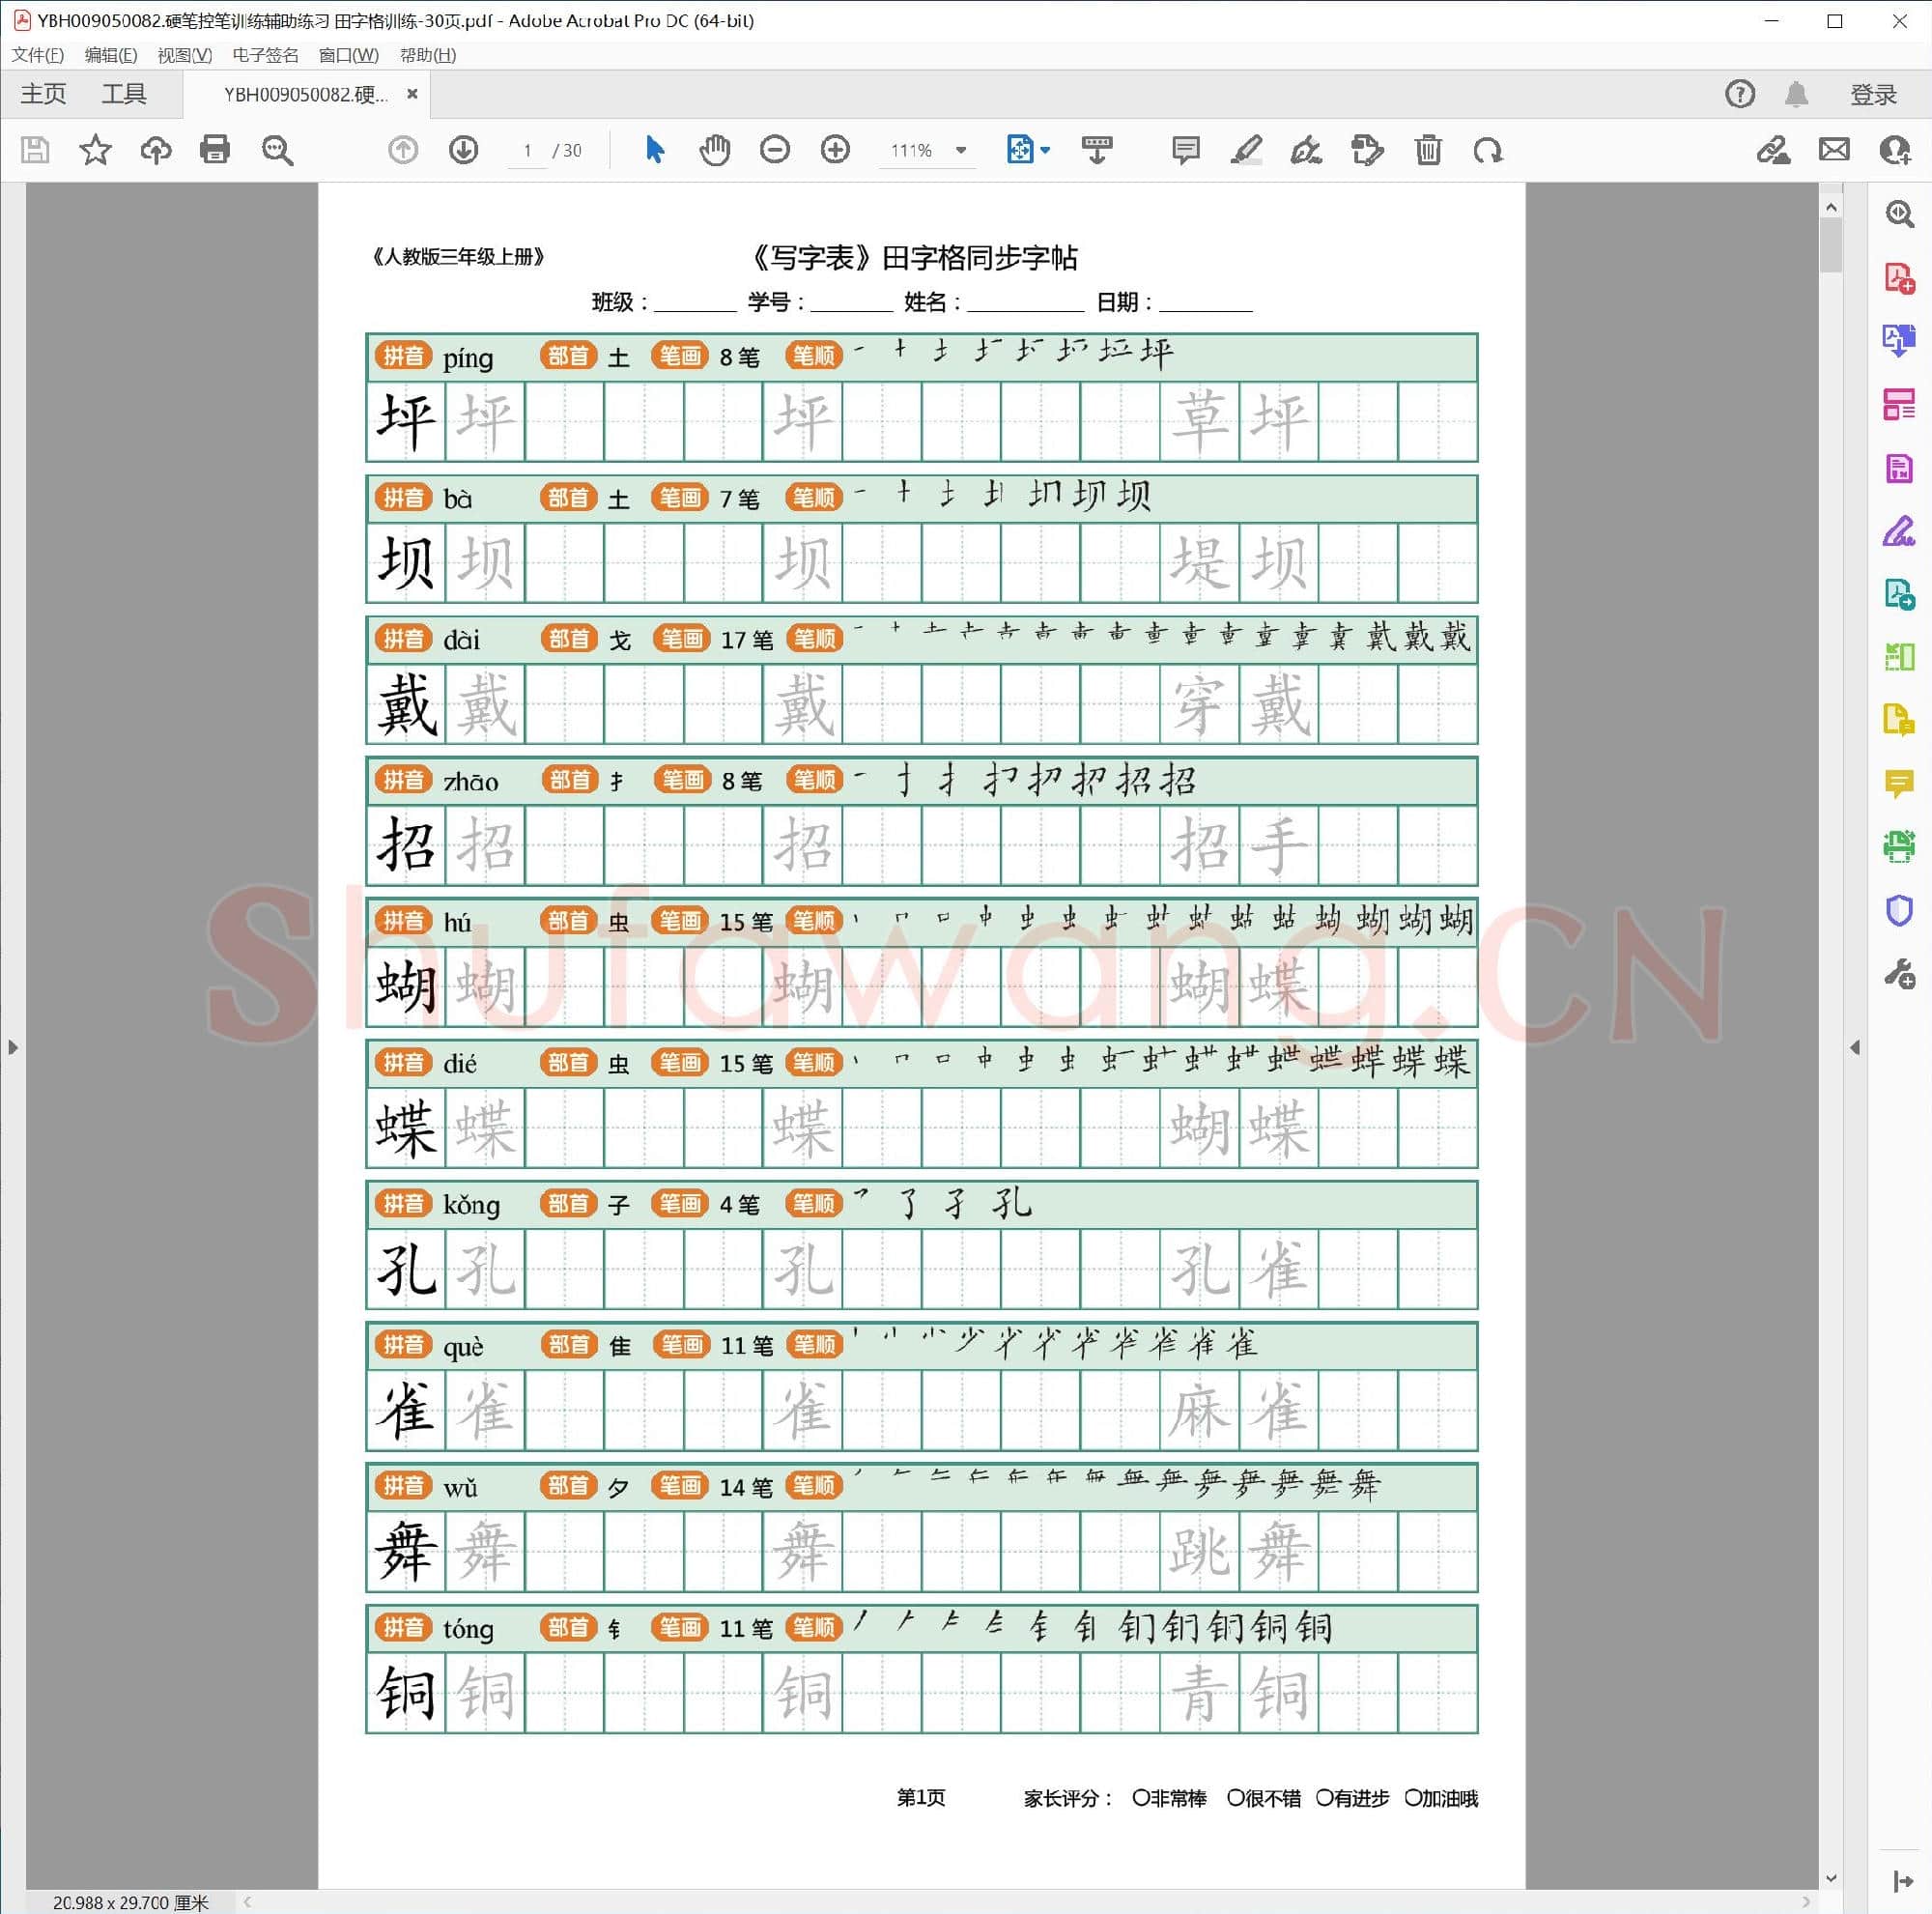Click the Zoom out minus icon
The image size is (1932, 1914).
(775, 150)
